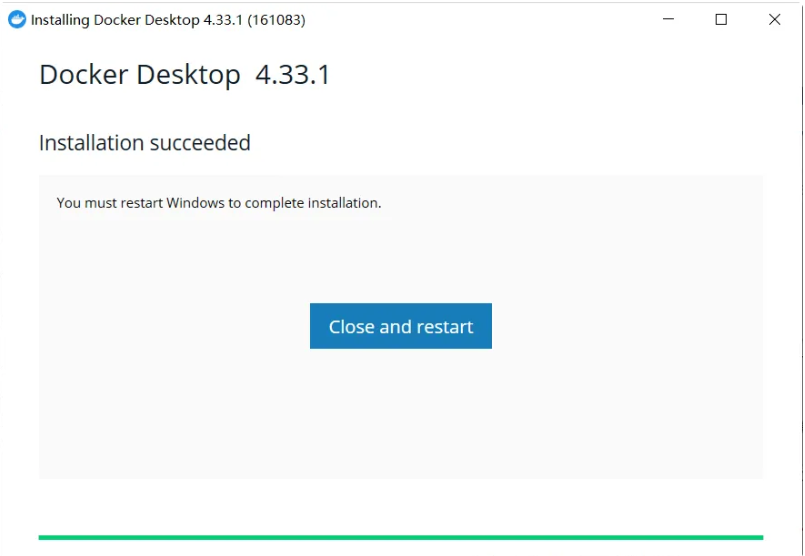Minimize the Docker installer window
805x556 pixels.
pos(668,20)
